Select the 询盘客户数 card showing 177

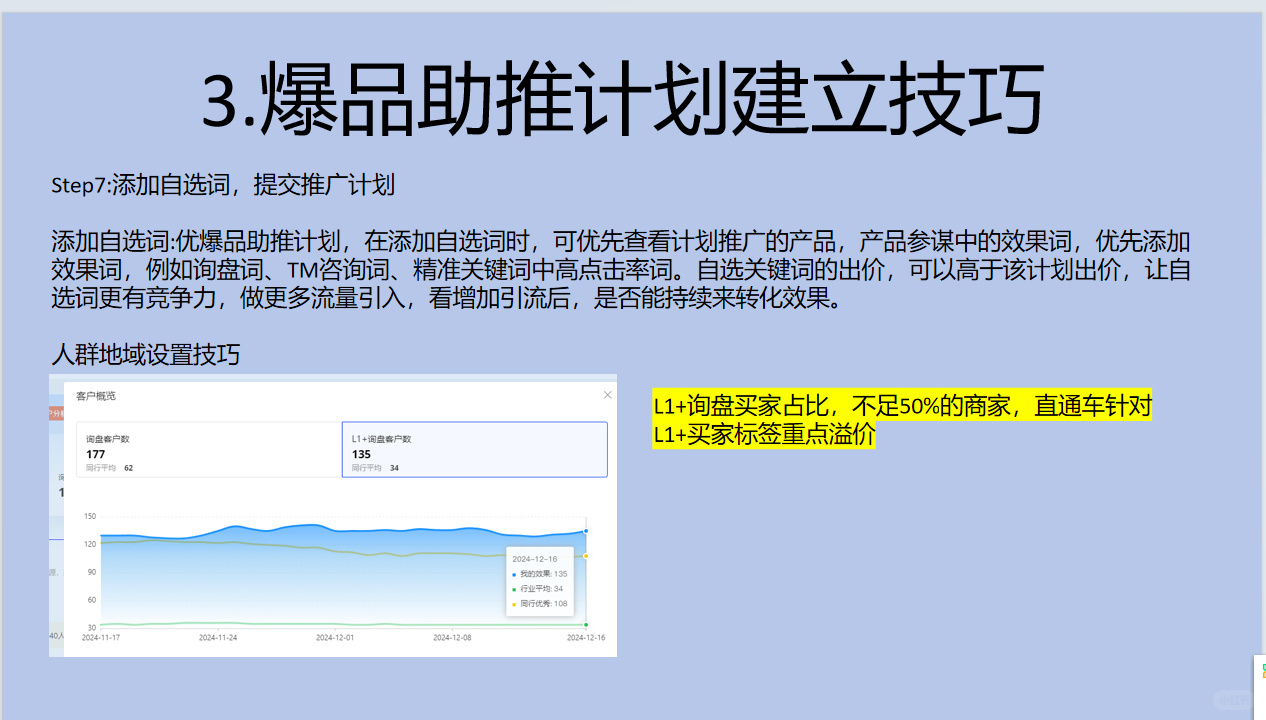209,449
